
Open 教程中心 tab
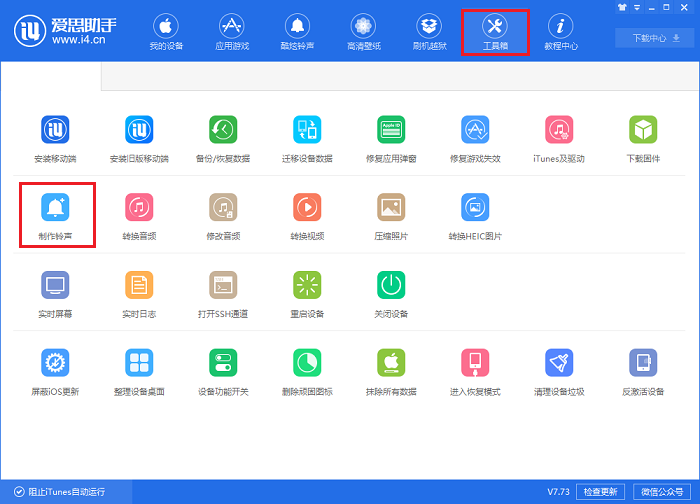click(x=561, y=32)
